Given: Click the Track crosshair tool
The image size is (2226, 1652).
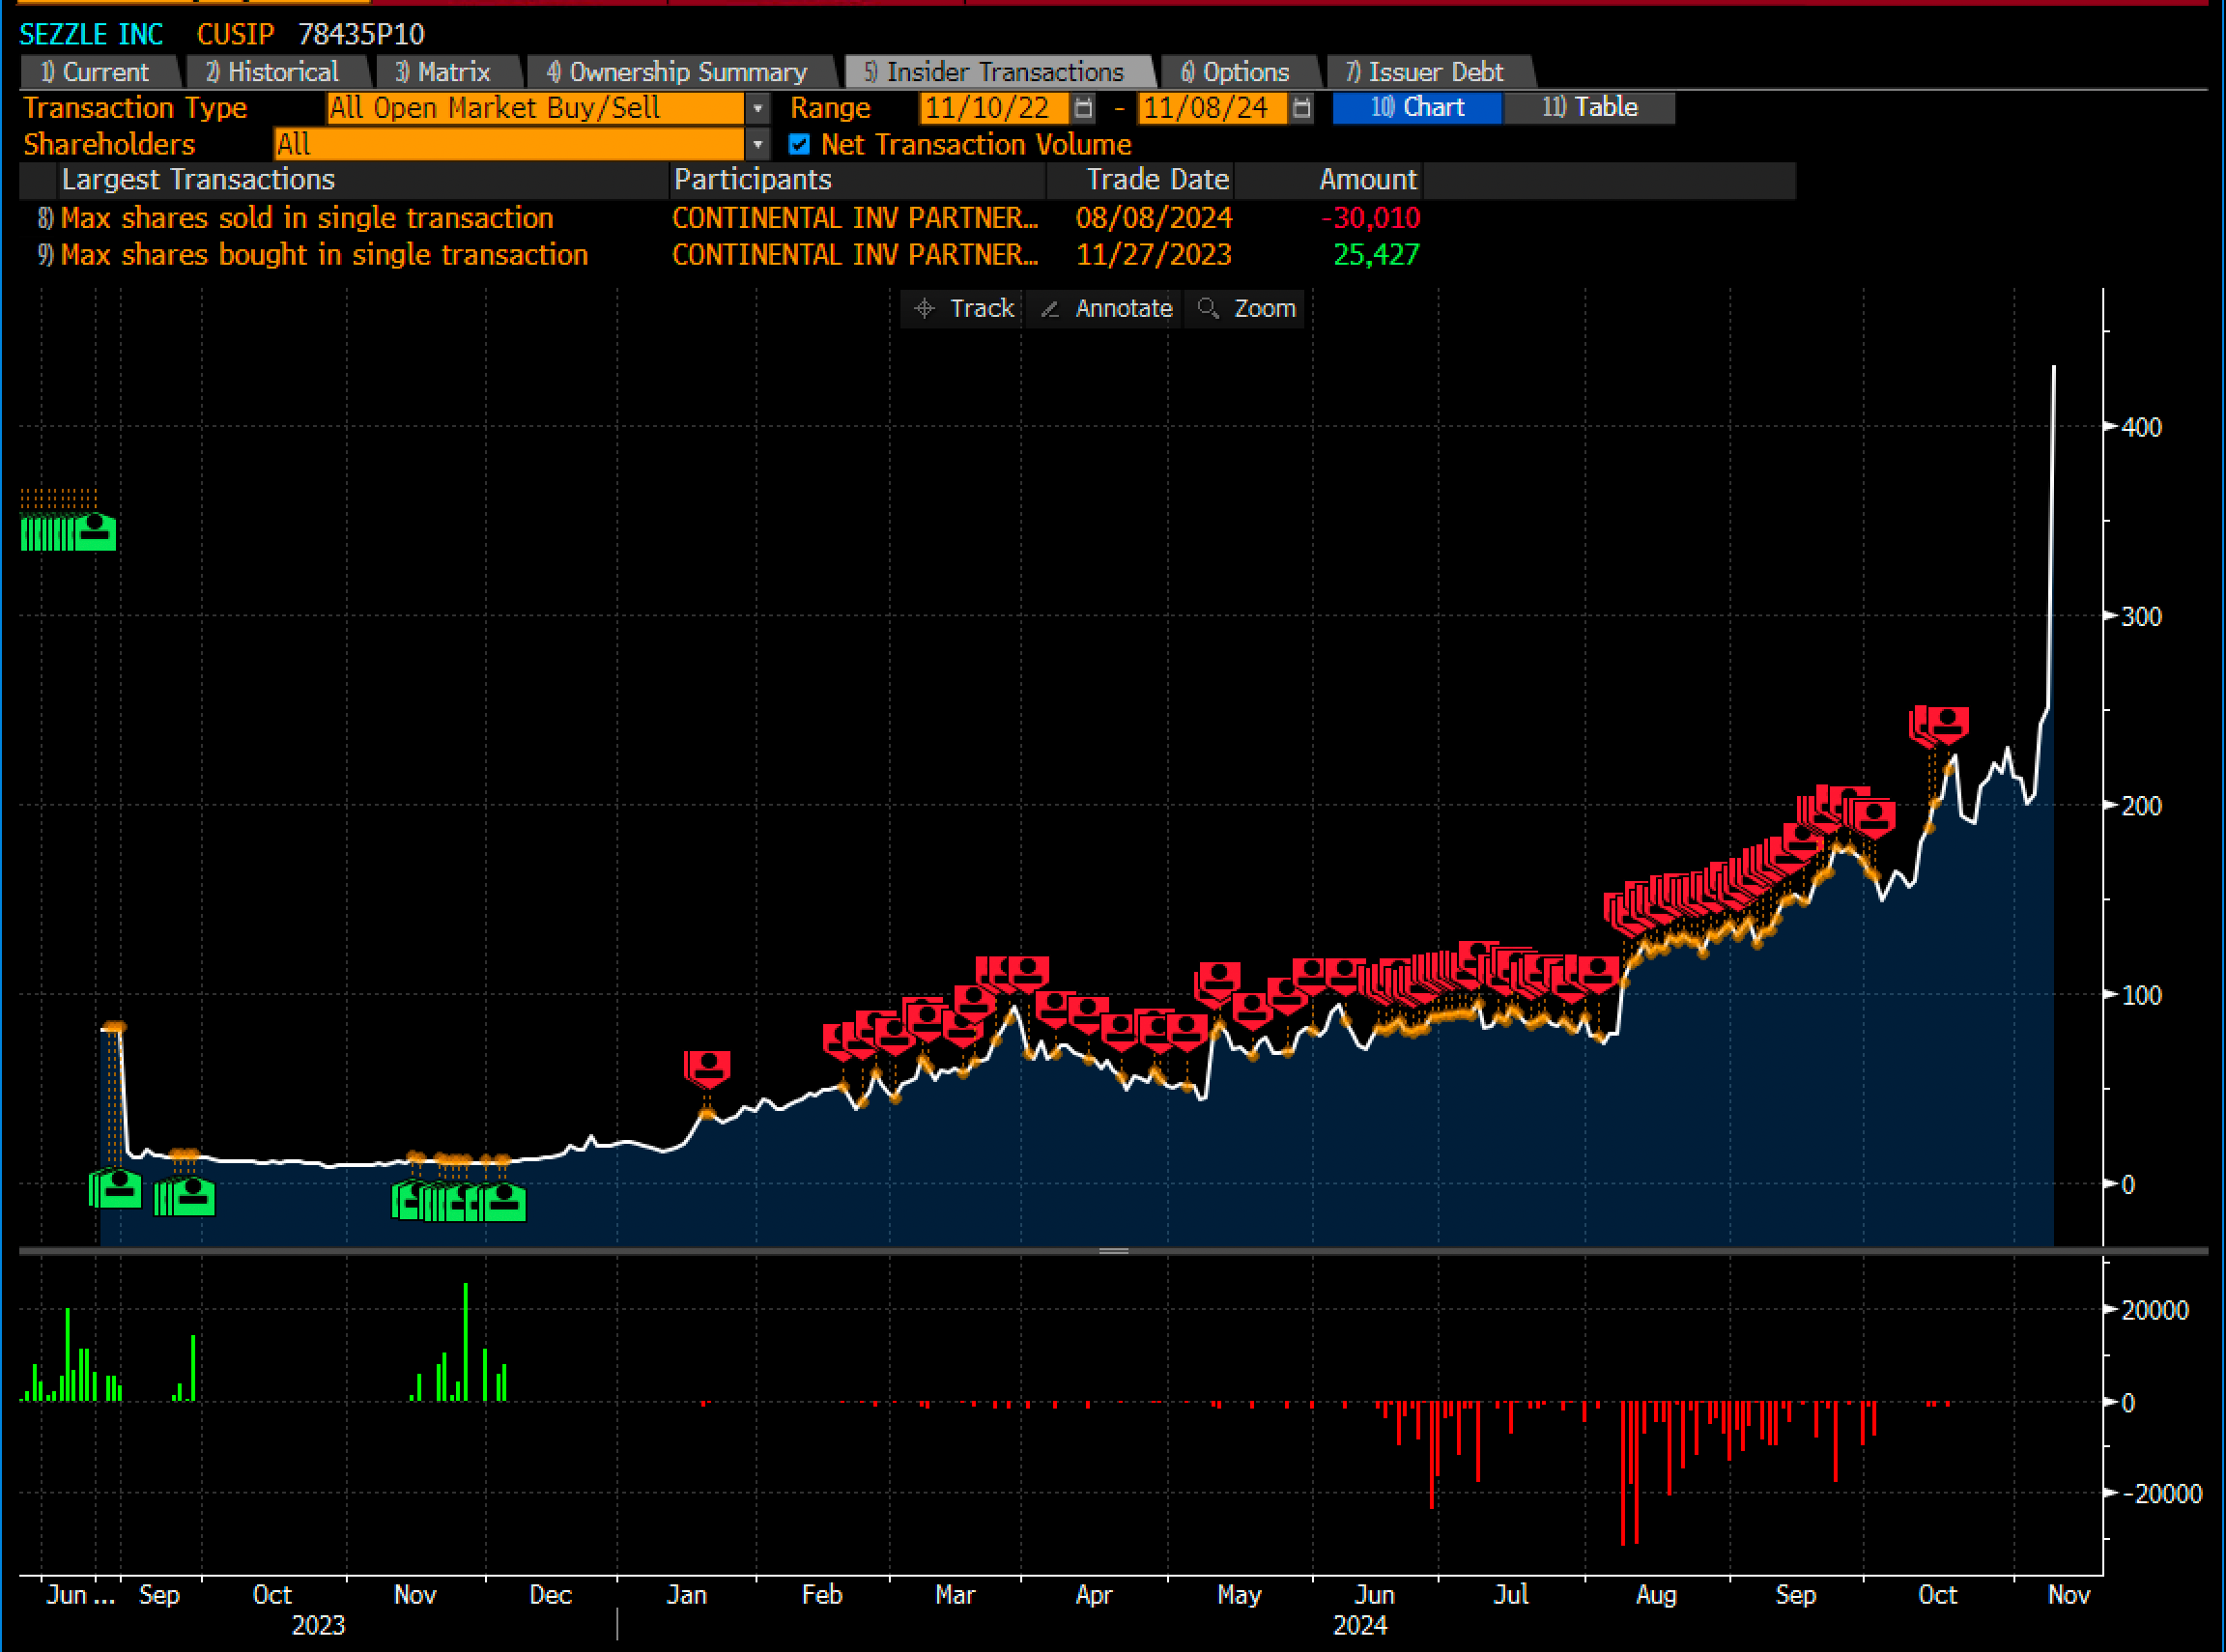Looking at the screenshot, I should pos(962,308).
